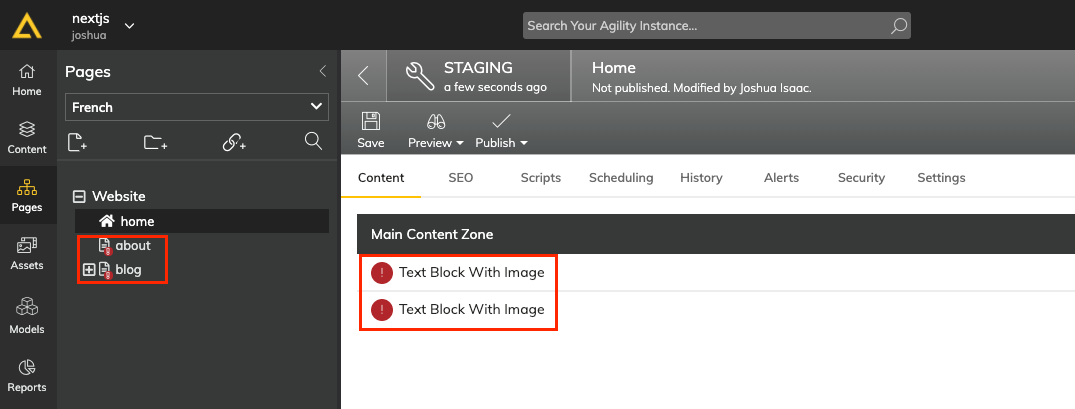Open the Assets sidebar section
The height and width of the screenshot is (409, 1075).
click(27, 254)
